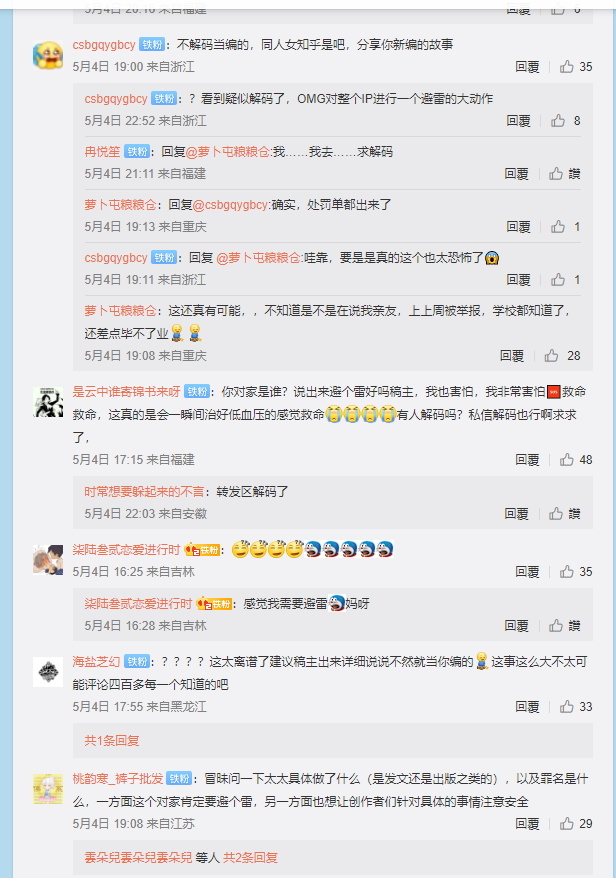Open csbgqygbcy's avatar profile
616x878 pixels.
pos(48,55)
